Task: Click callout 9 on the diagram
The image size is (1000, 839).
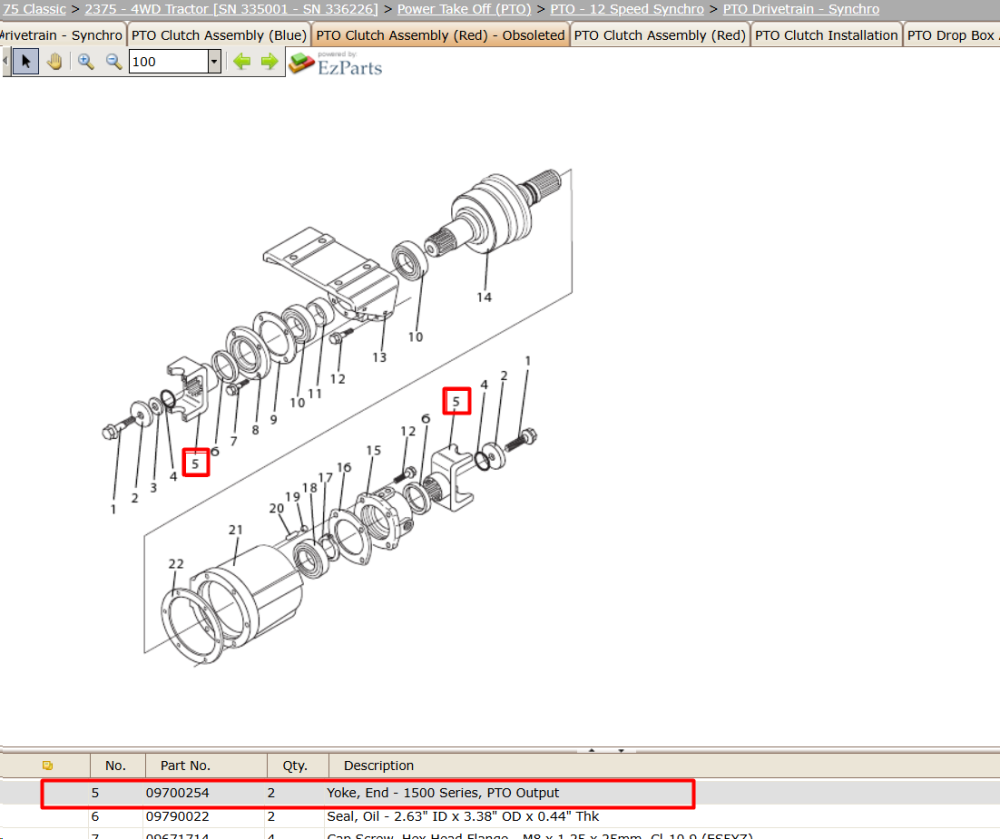Action: coord(274,420)
